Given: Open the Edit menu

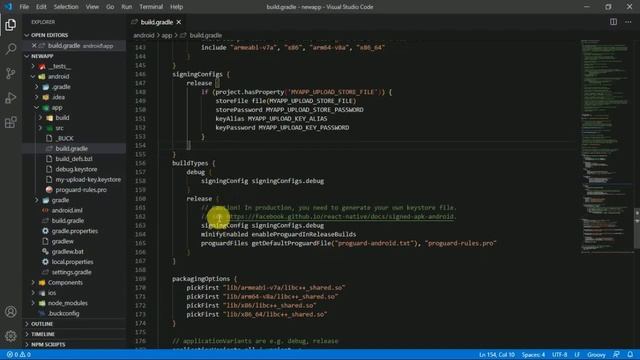Looking at the screenshot, I should [x=41, y=7].
